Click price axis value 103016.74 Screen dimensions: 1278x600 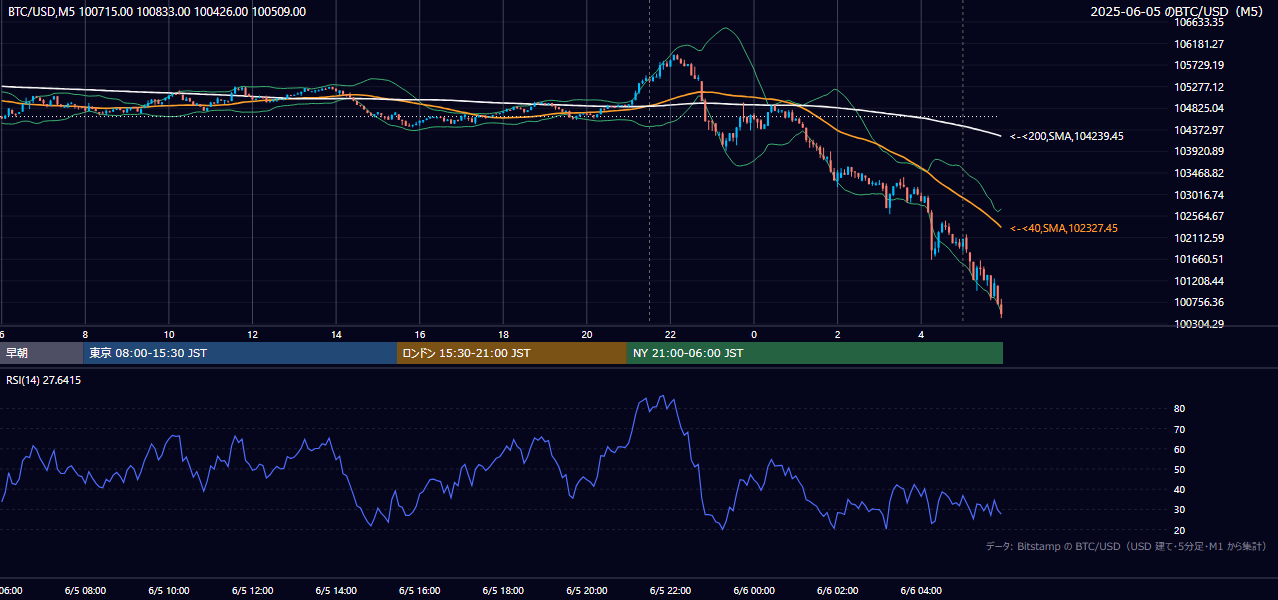(x=1199, y=195)
